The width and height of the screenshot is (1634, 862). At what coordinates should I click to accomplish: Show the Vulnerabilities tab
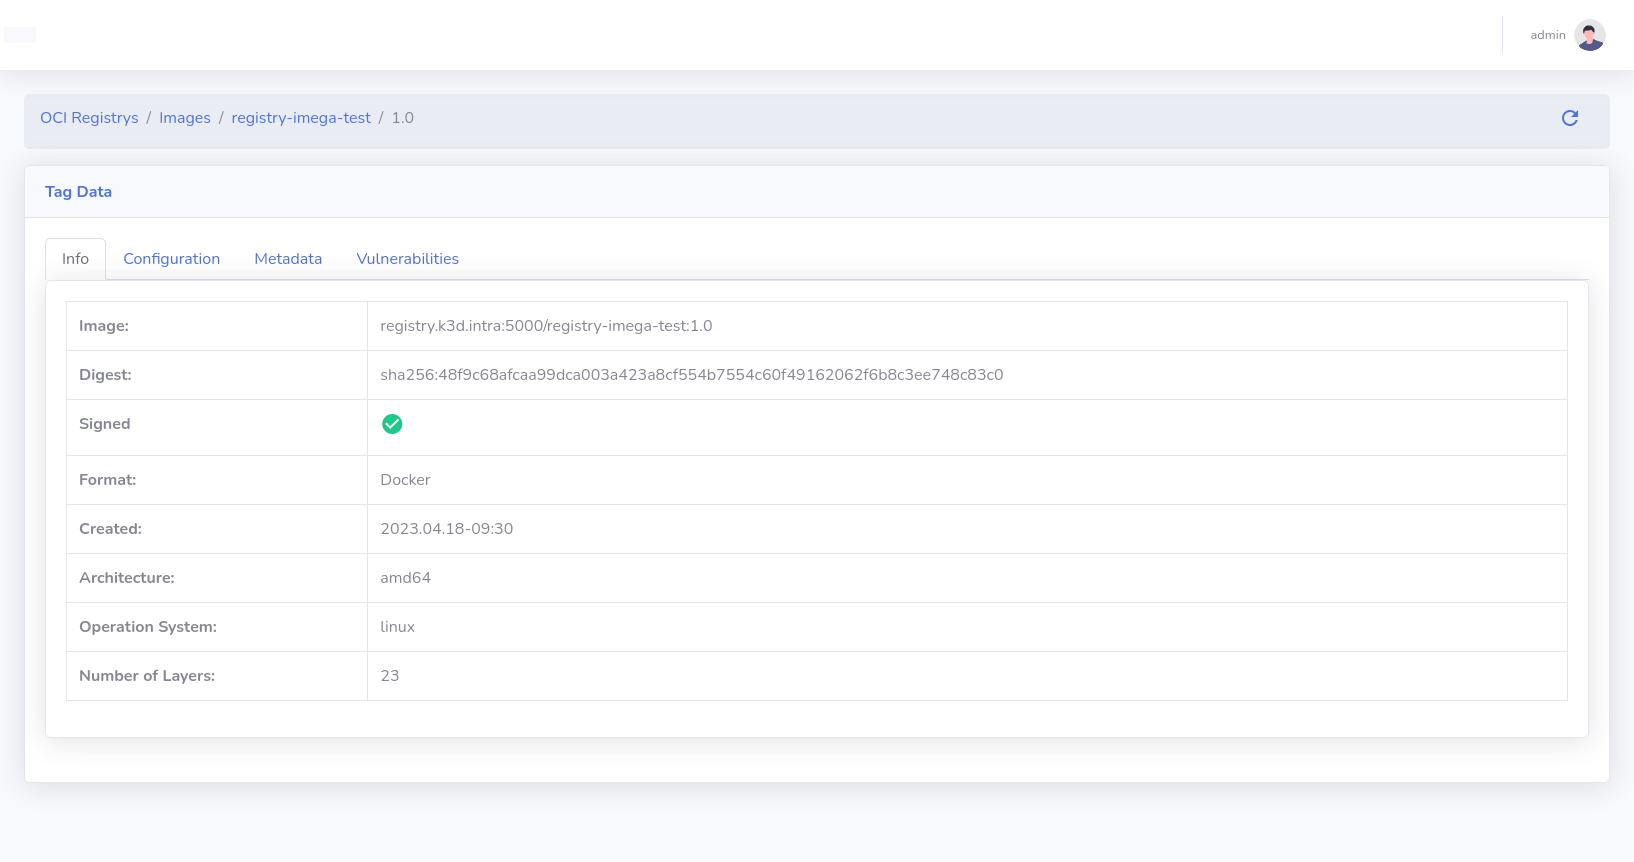point(407,259)
